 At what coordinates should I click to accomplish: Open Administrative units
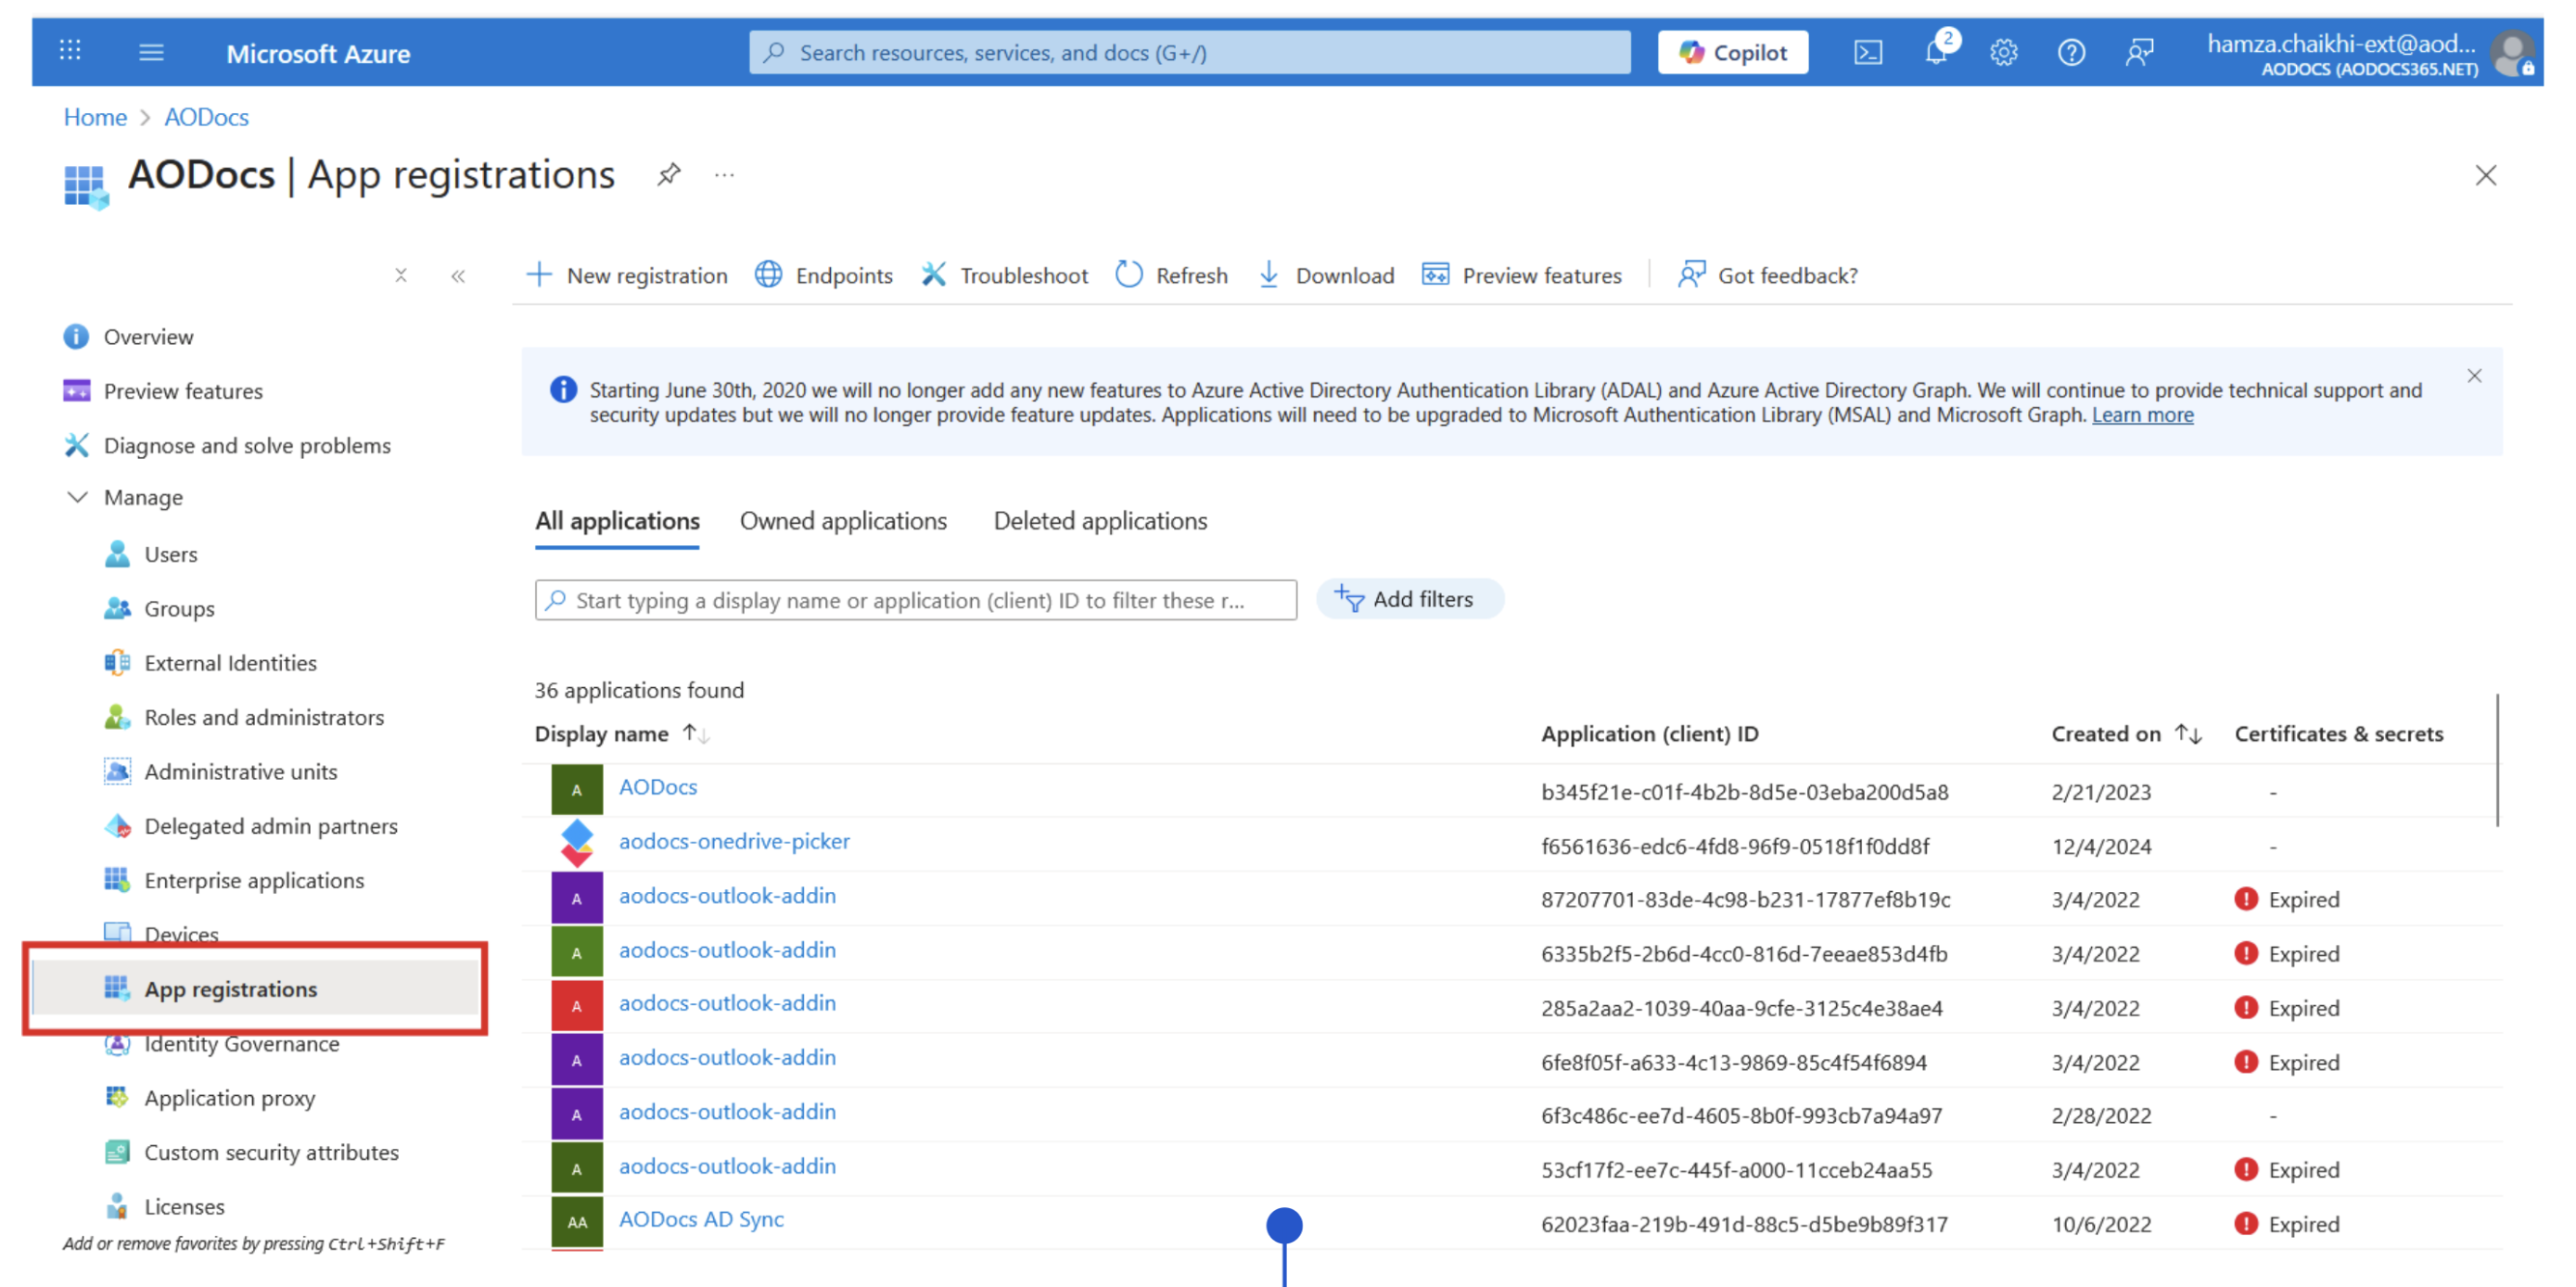click(x=240, y=771)
